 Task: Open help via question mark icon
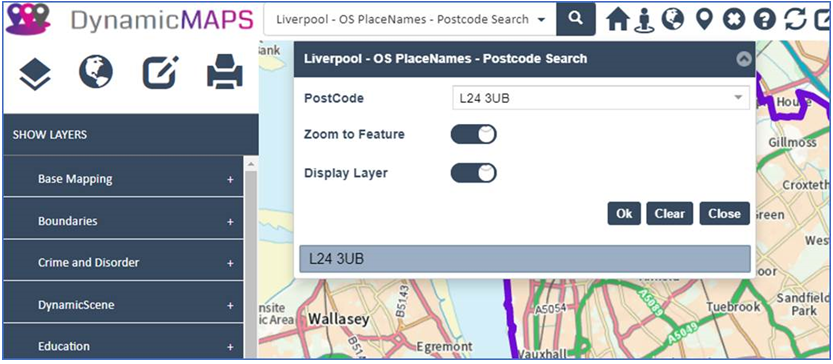coord(764,20)
